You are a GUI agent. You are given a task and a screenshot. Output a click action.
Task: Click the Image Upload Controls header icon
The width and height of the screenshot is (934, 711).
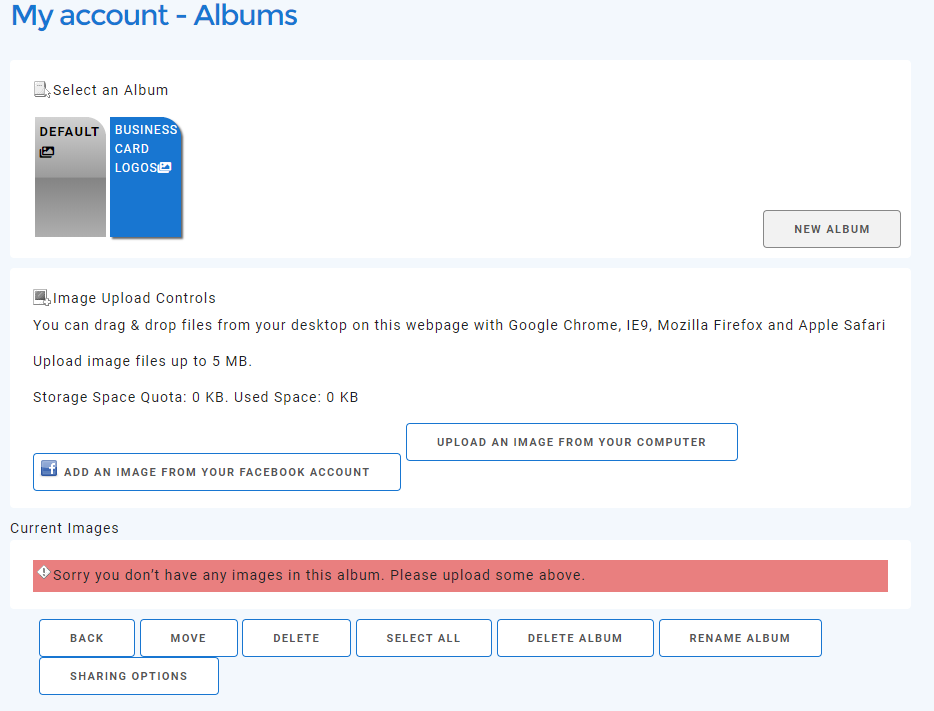[41, 298]
